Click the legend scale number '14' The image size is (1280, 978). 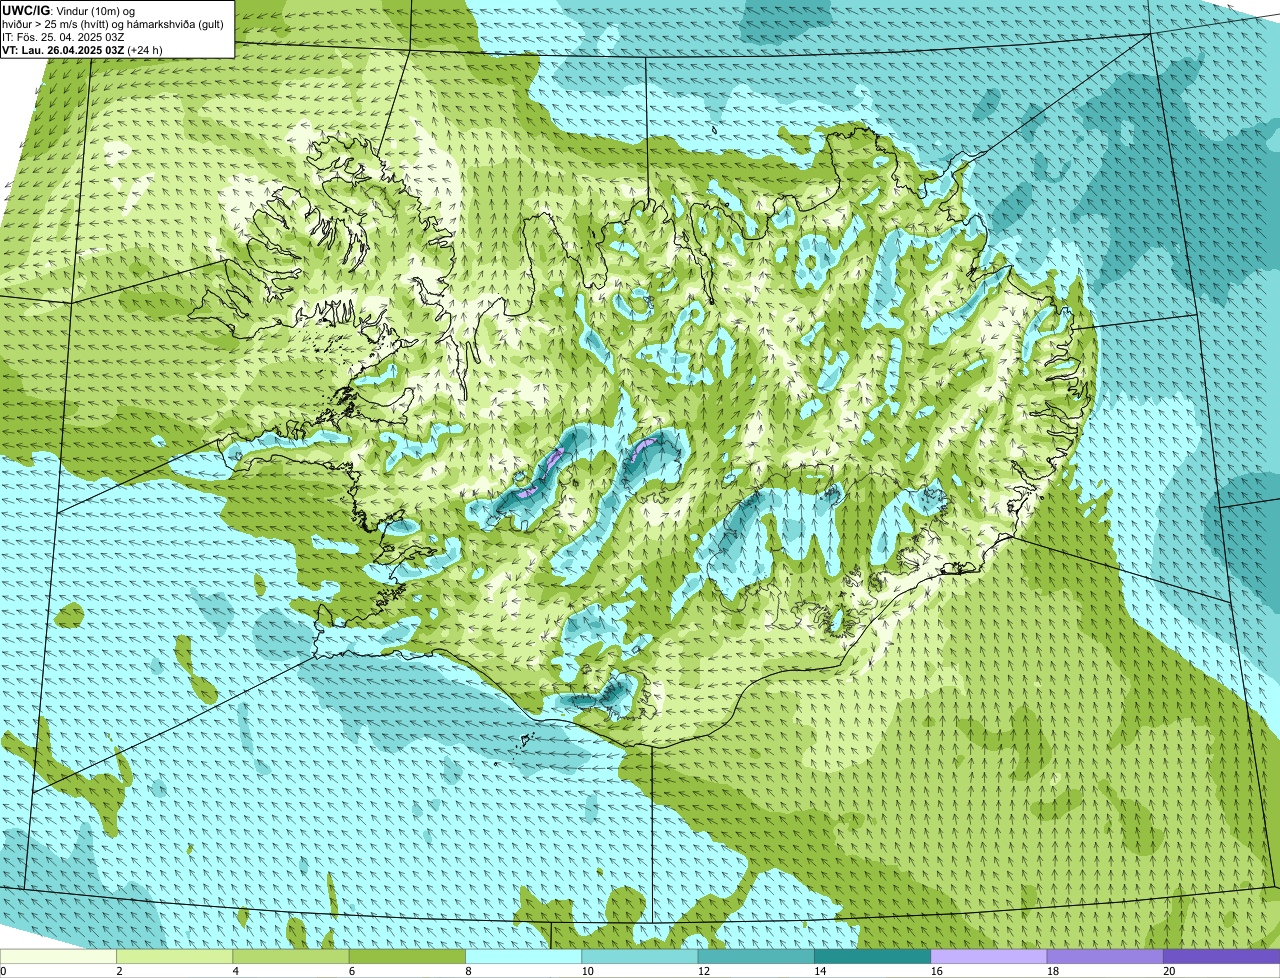tap(820, 971)
